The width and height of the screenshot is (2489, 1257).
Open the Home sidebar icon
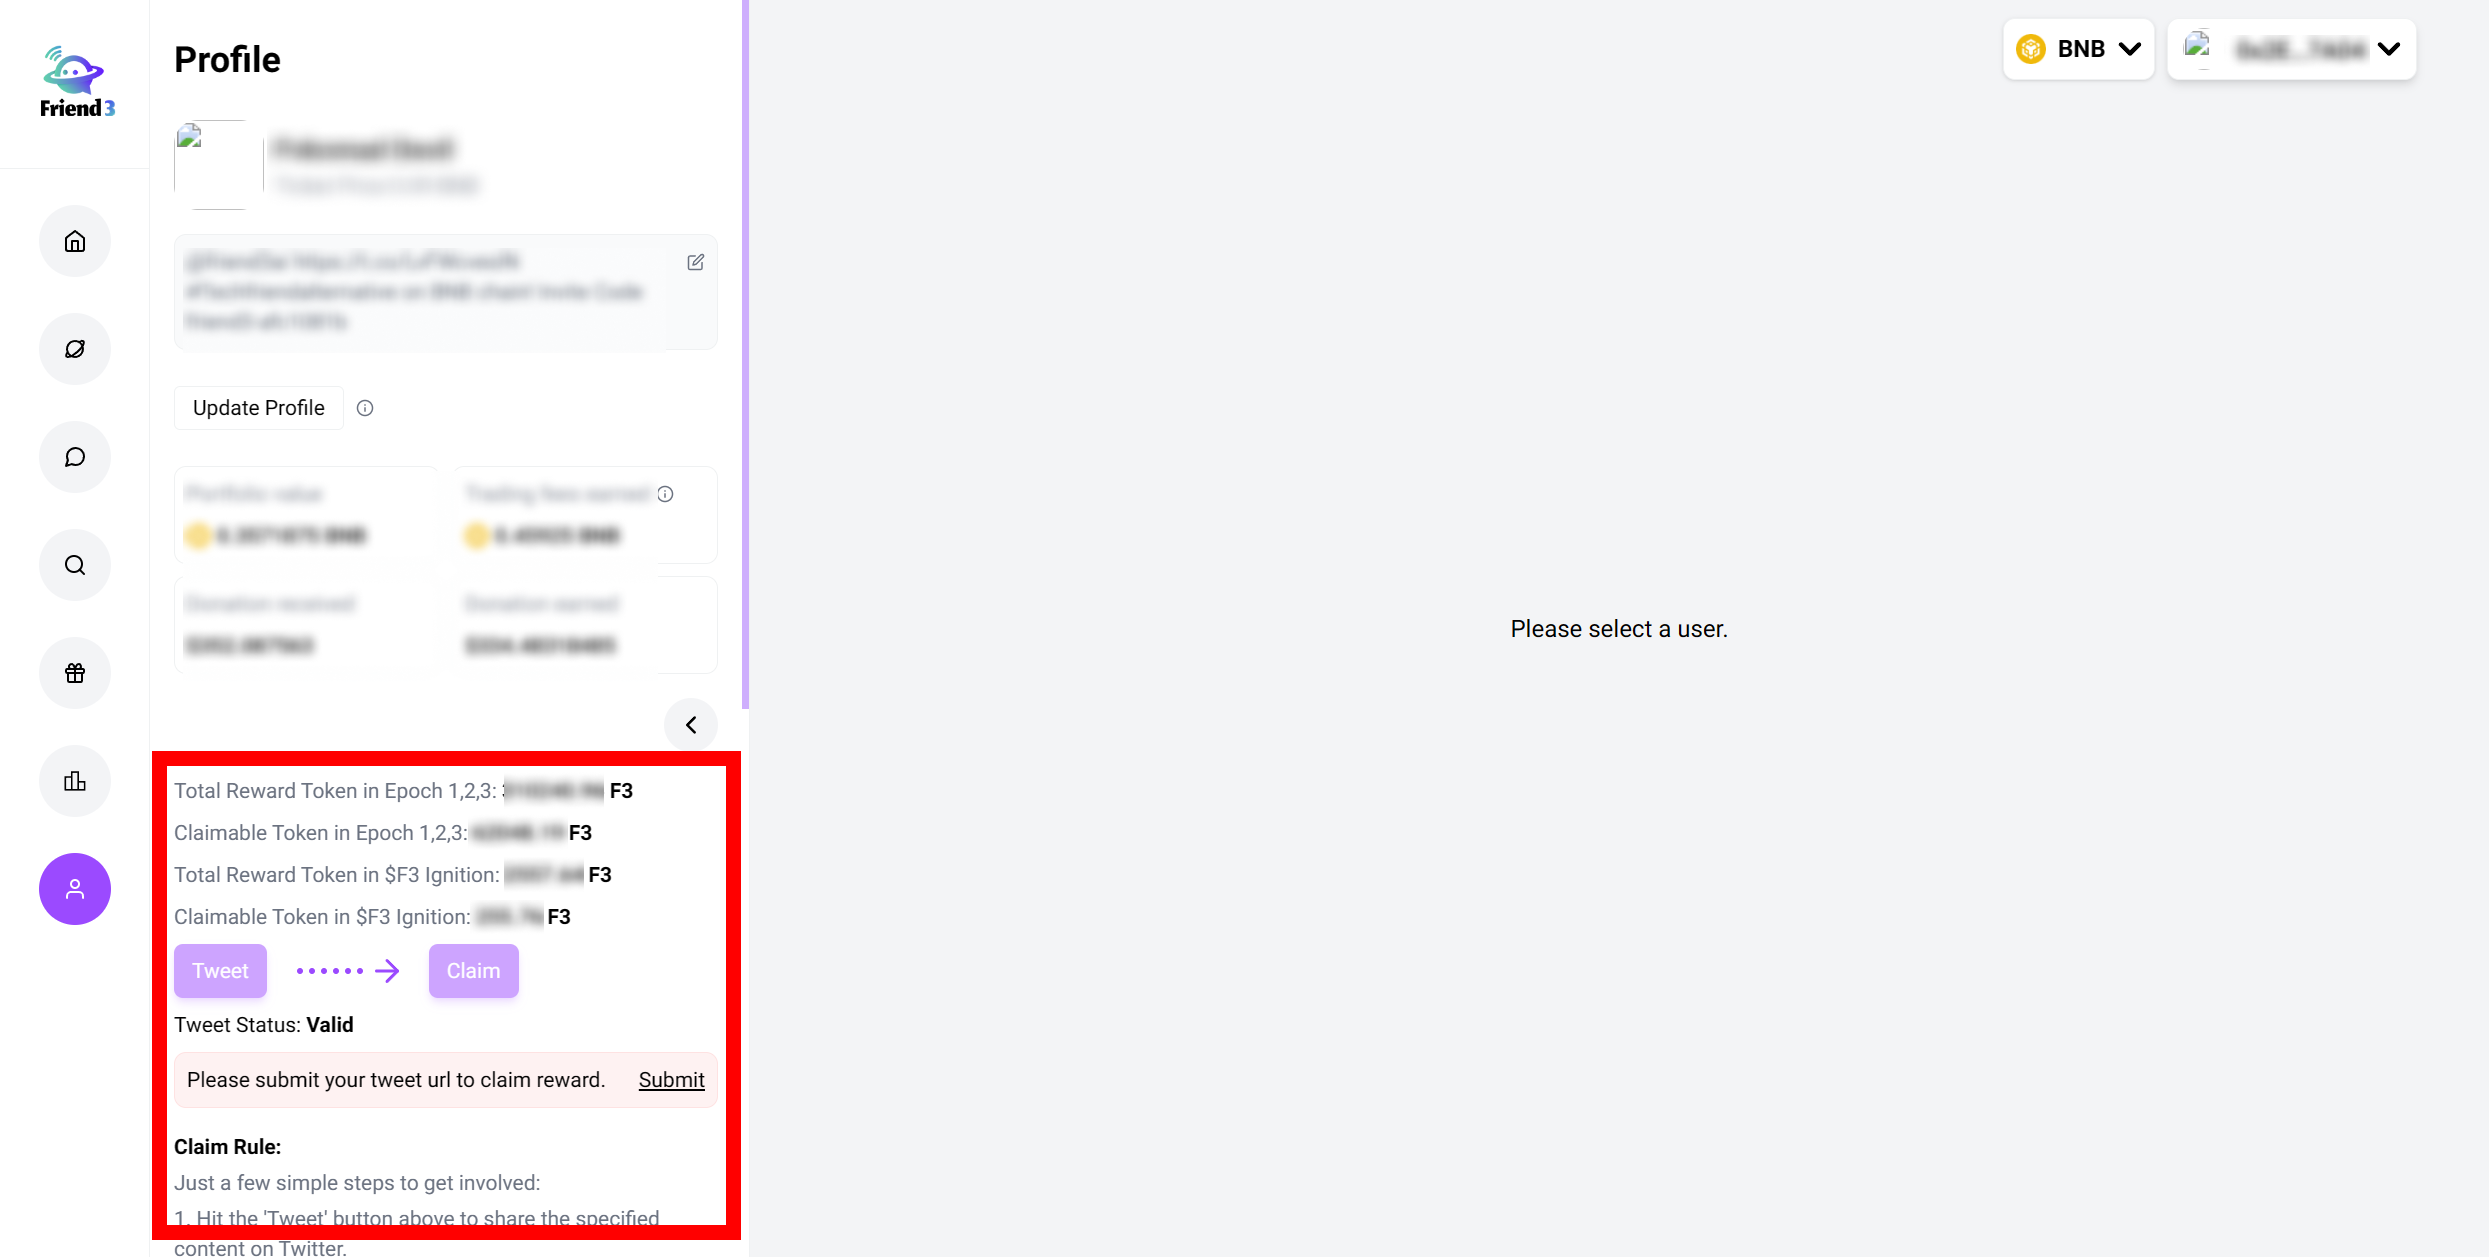(x=75, y=241)
